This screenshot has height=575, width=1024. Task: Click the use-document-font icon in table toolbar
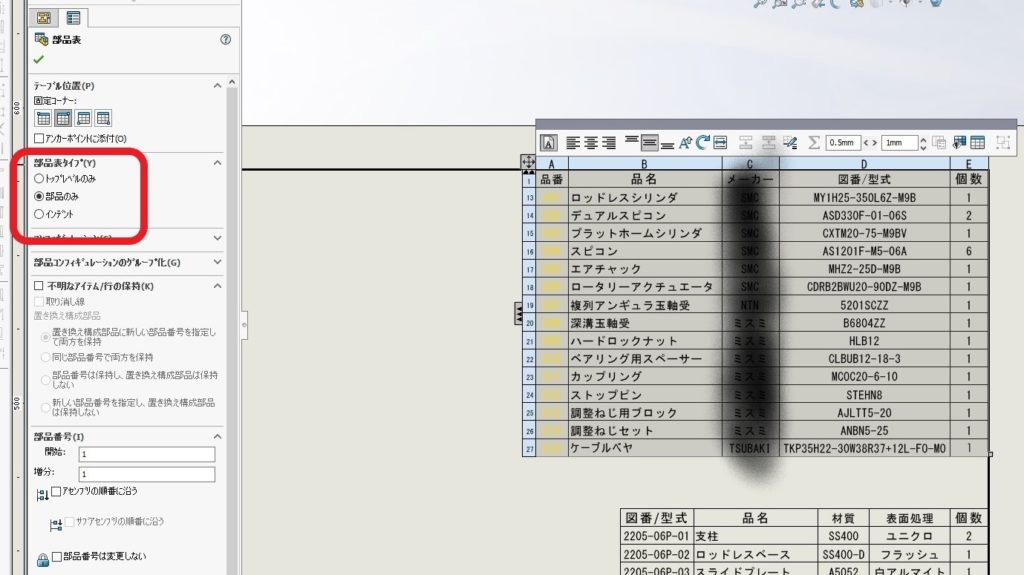click(x=548, y=143)
